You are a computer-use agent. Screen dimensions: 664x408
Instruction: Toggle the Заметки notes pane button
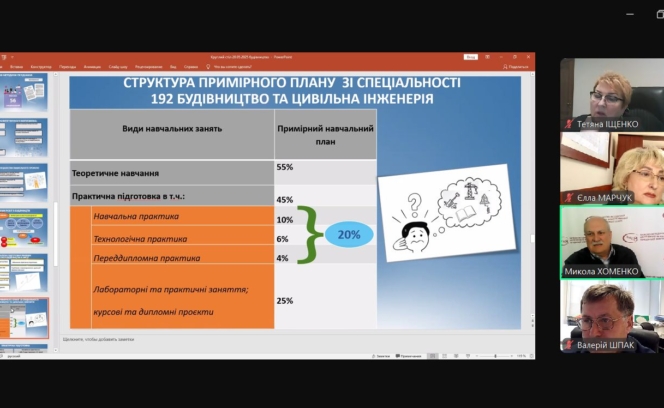click(383, 355)
